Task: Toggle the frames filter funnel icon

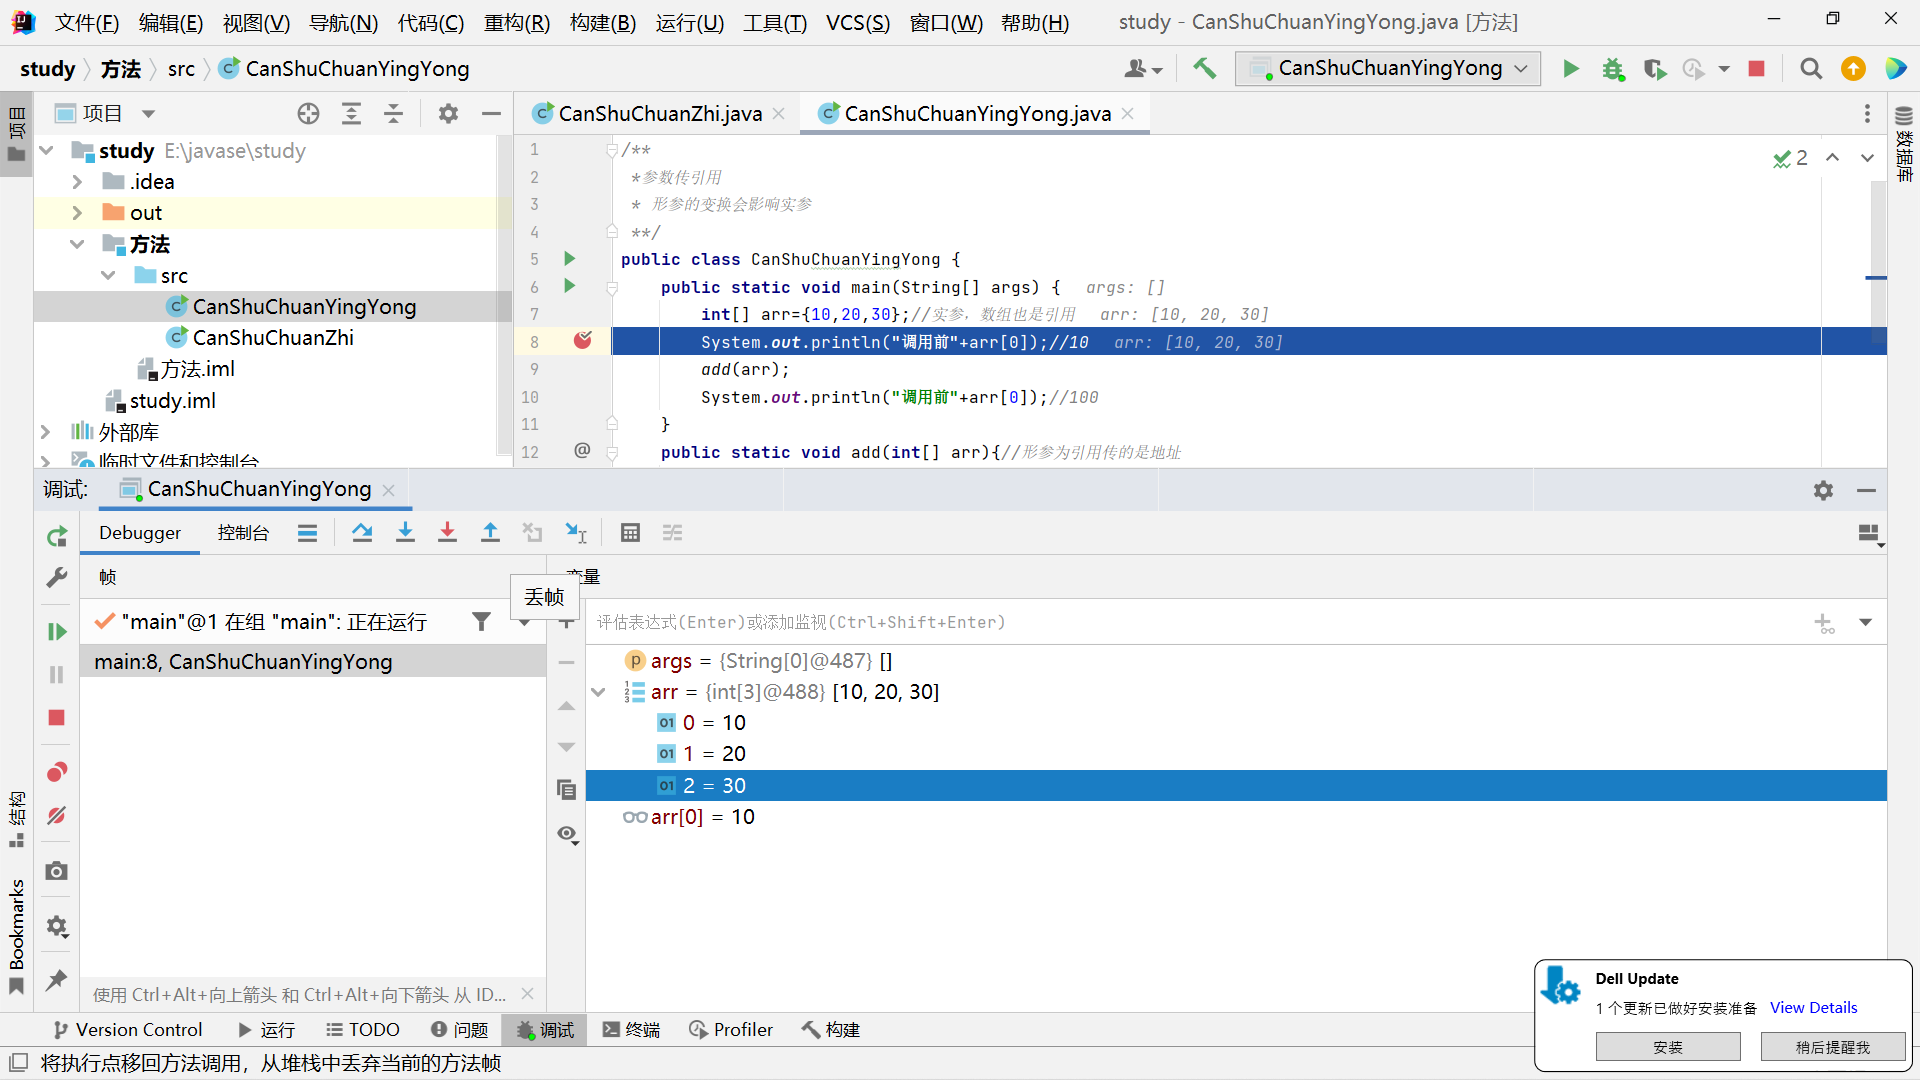Action: 481,622
